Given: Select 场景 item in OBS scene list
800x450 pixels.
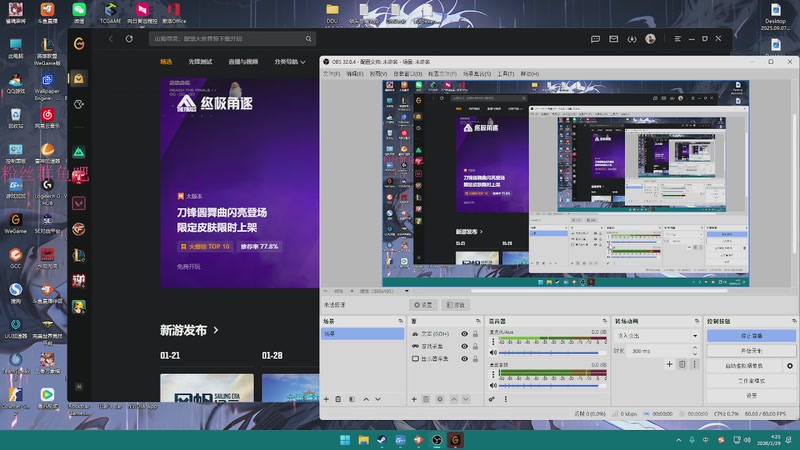Looking at the screenshot, I should point(363,334).
